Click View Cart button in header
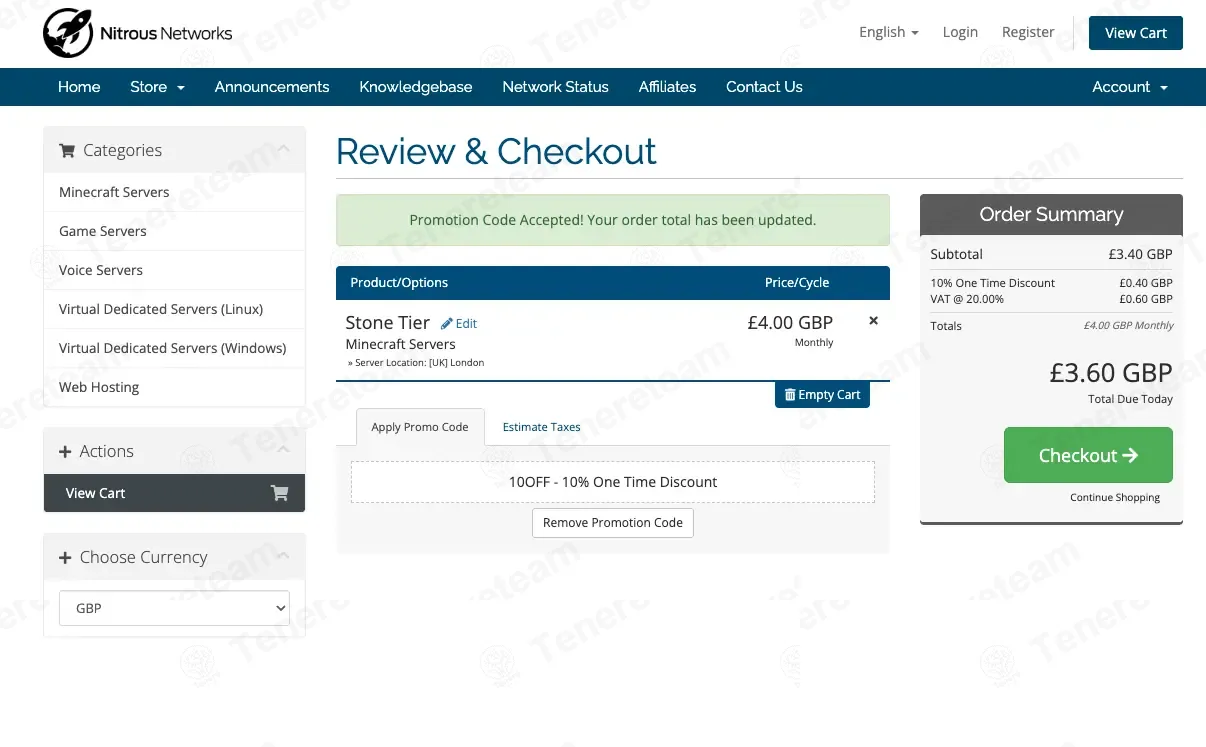This screenshot has width=1206, height=747. [1135, 33]
